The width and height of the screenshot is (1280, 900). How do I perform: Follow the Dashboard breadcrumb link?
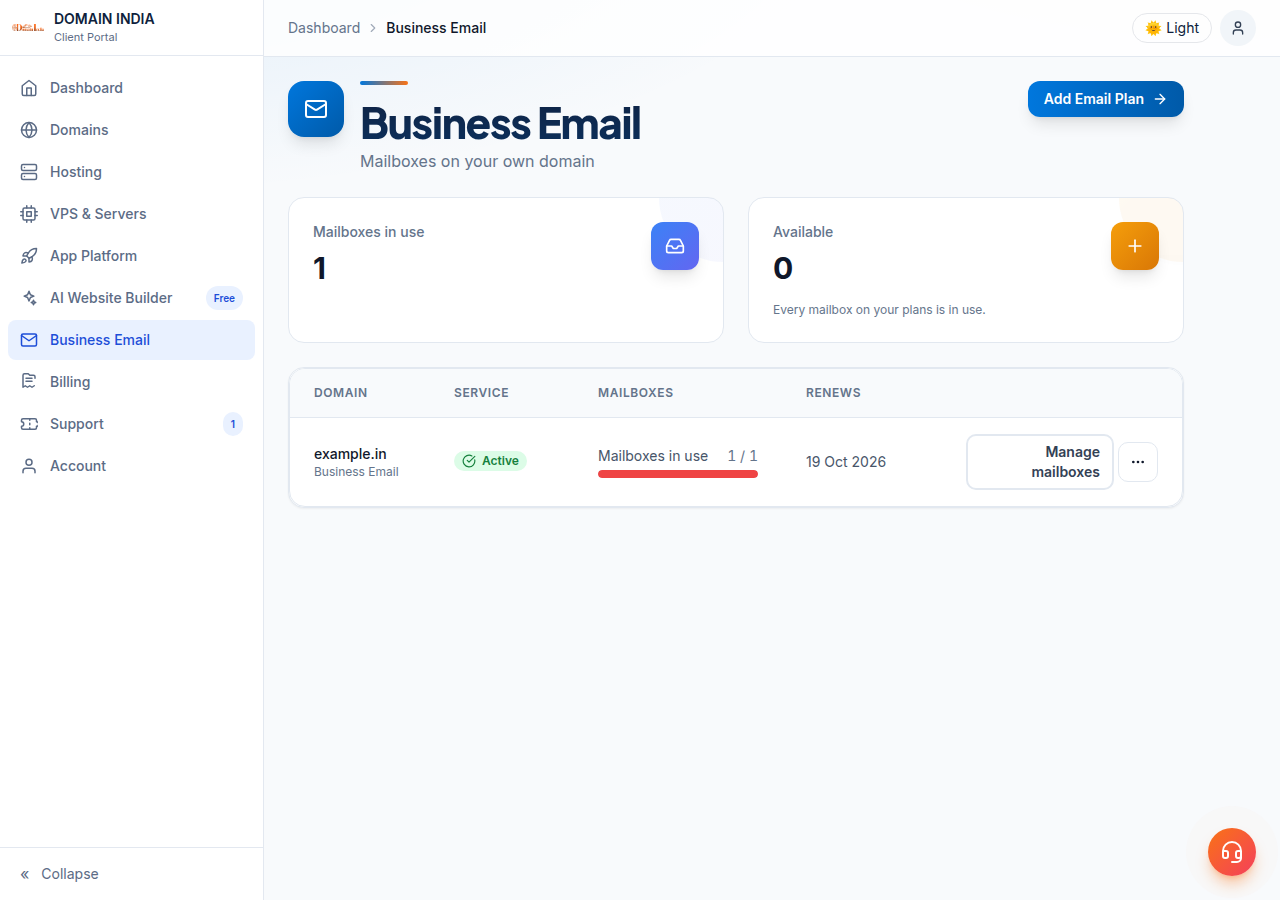pyautogui.click(x=324, y=28)
